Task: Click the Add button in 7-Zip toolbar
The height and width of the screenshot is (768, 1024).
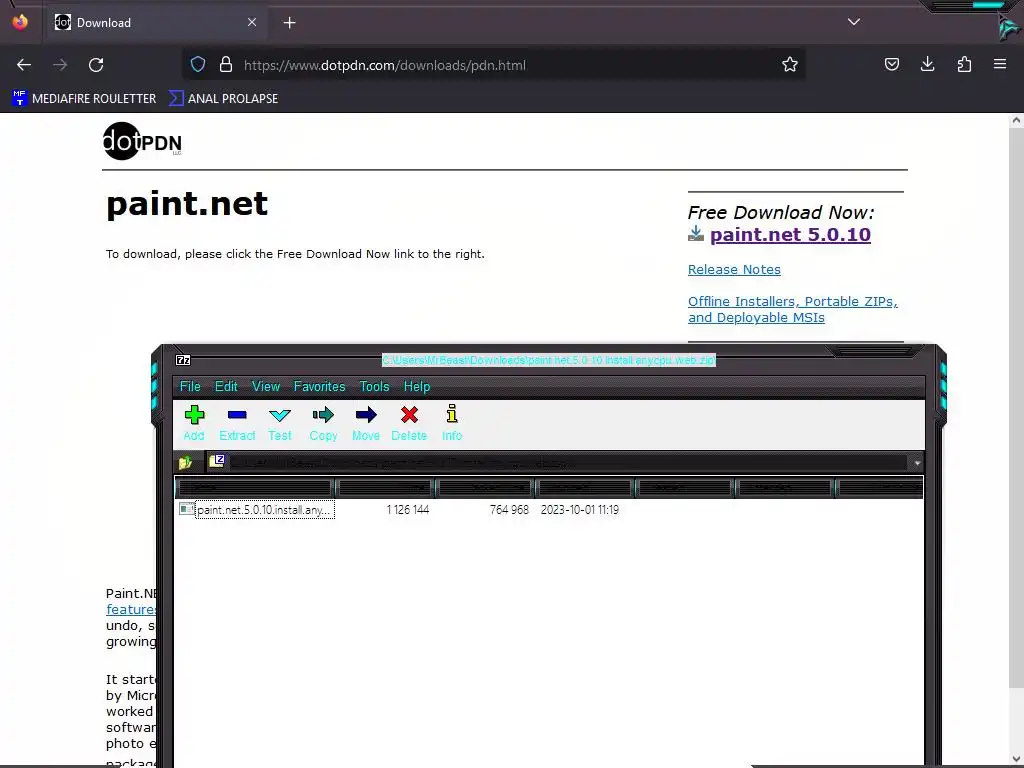Action: pyautogui.click(x=194, y=423)
